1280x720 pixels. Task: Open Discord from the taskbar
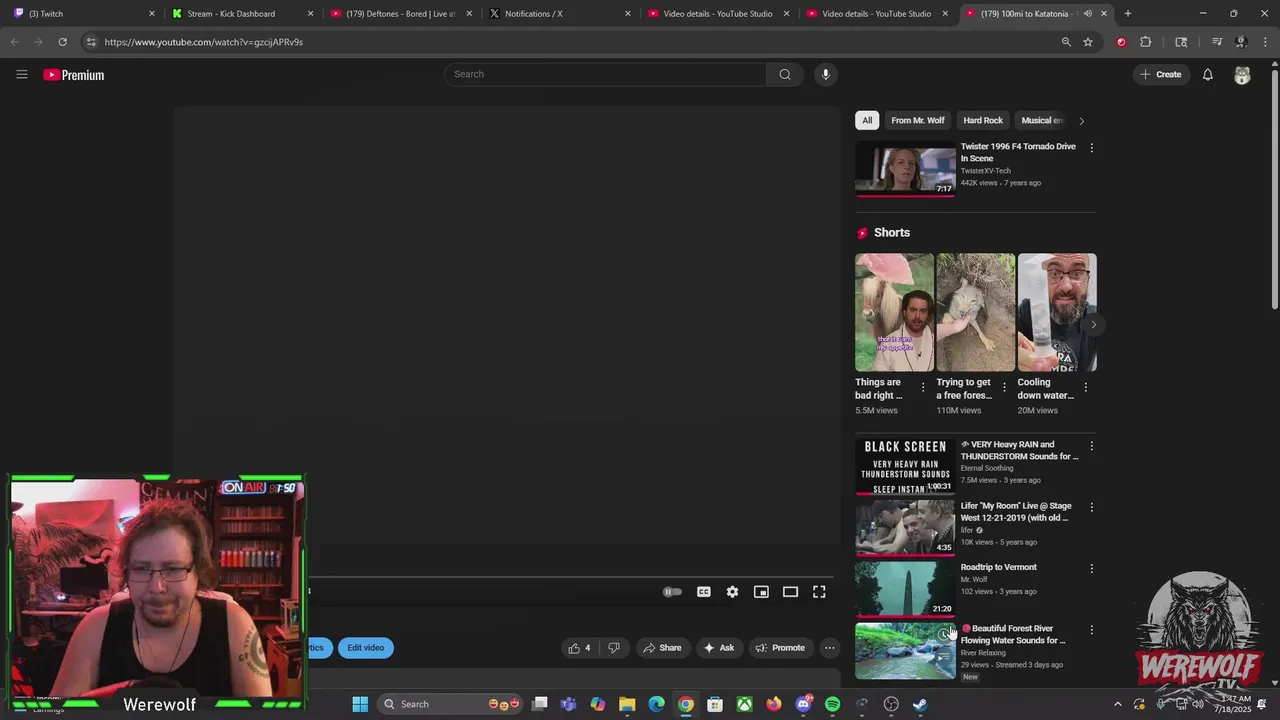point(803,704)
